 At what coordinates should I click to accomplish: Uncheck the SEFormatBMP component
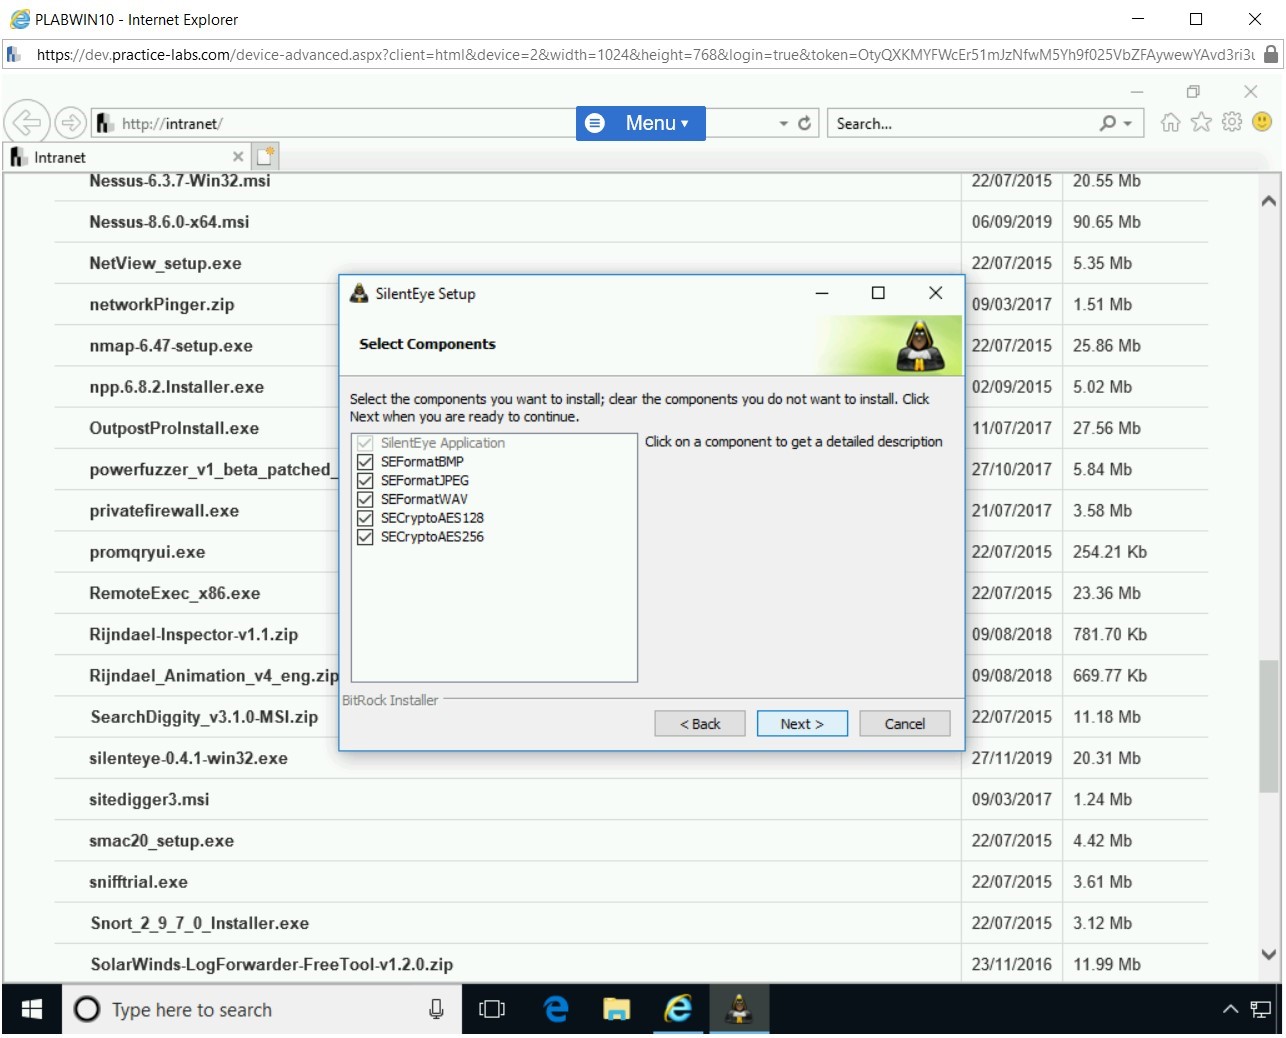coord(365,462)
